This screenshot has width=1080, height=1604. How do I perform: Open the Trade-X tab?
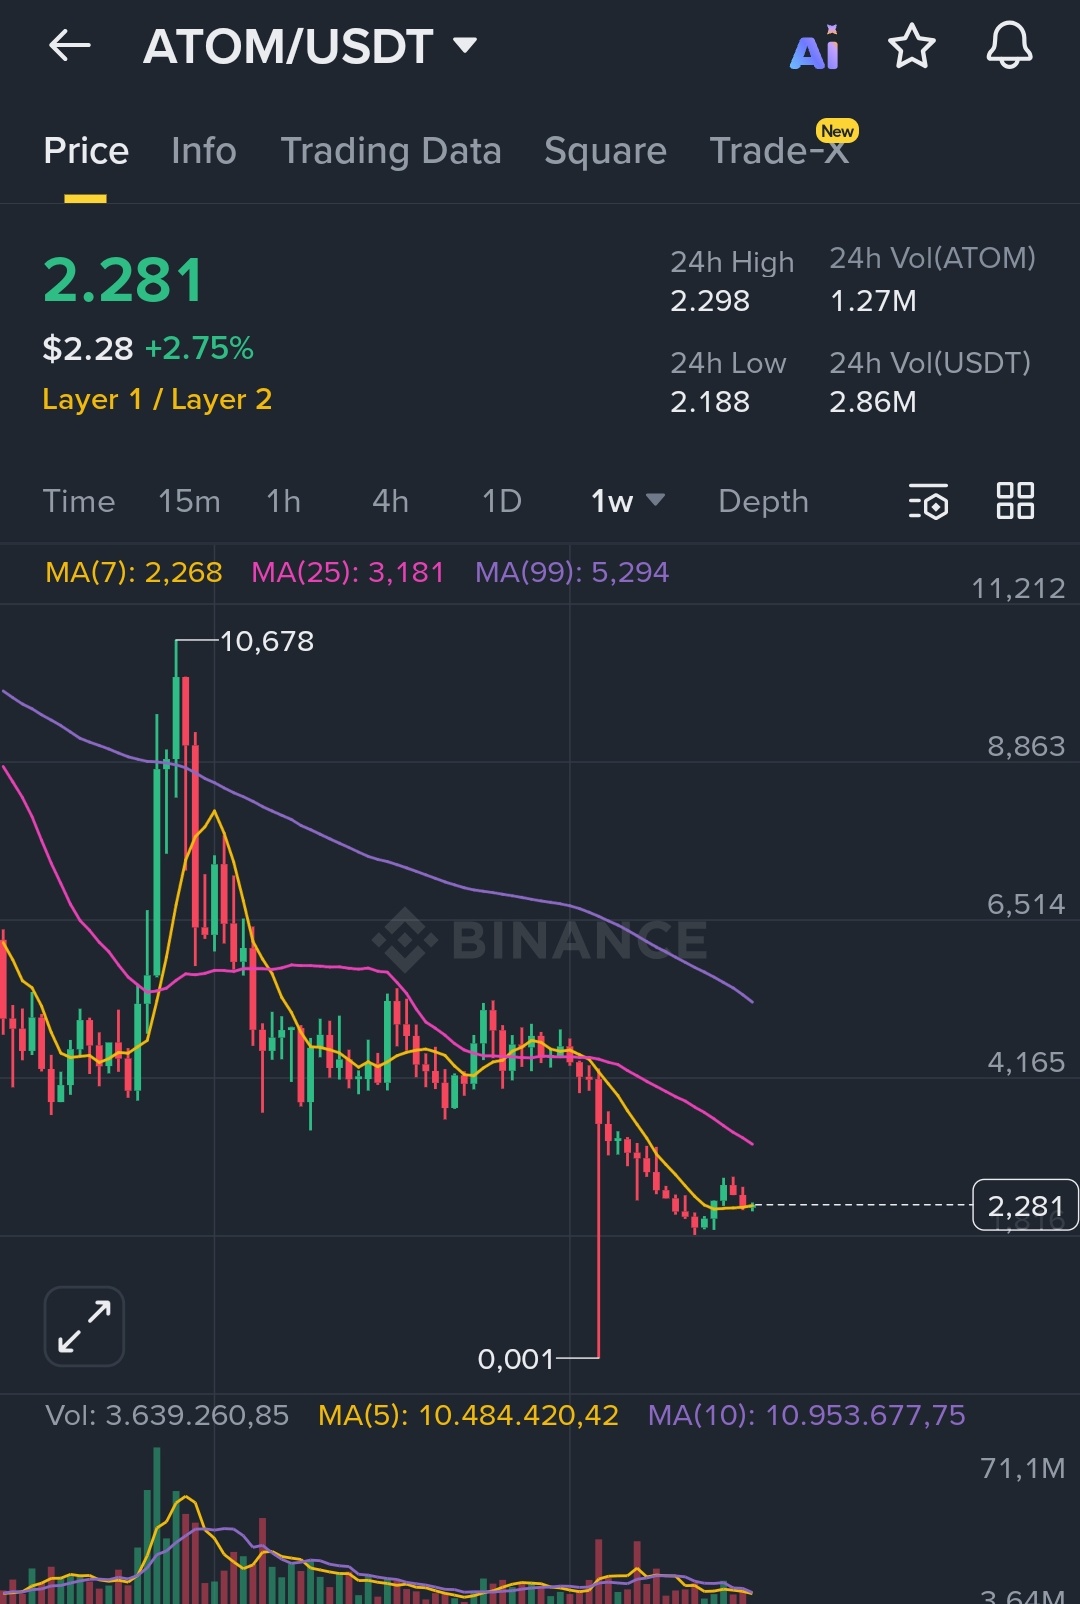coord(779,151)
